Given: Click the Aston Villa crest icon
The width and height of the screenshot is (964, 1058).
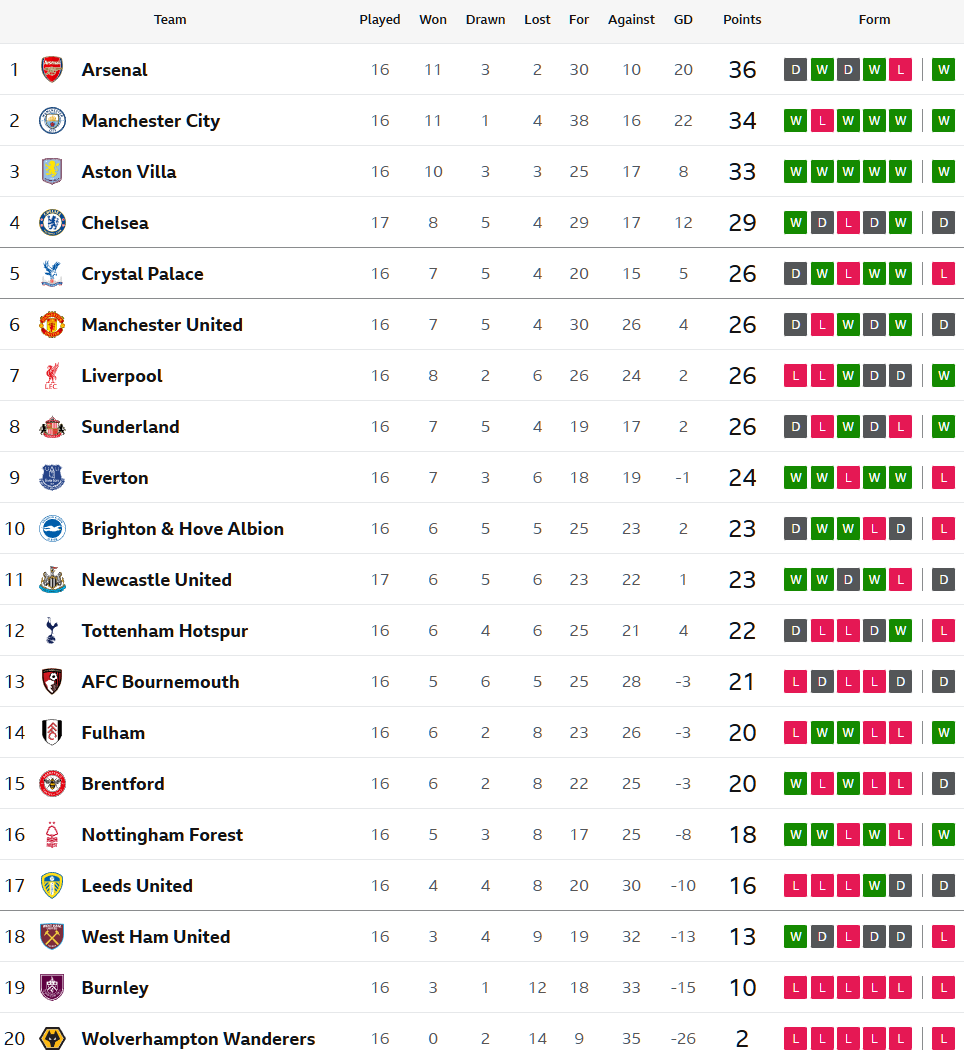Looking at the screenshot, I should tap(52, 172).
